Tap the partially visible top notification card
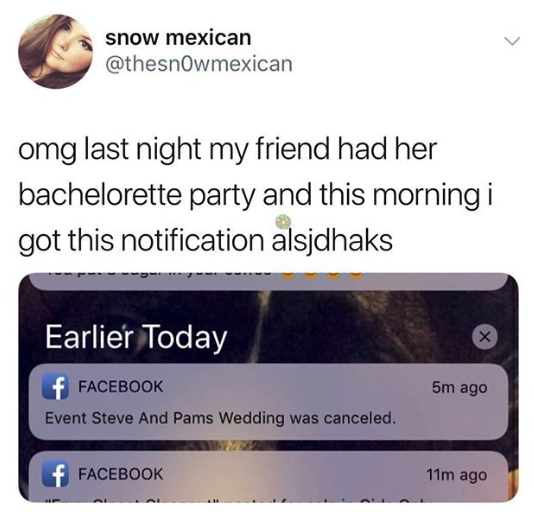This screenshot has width=534, height=526. tap(268, 281)
